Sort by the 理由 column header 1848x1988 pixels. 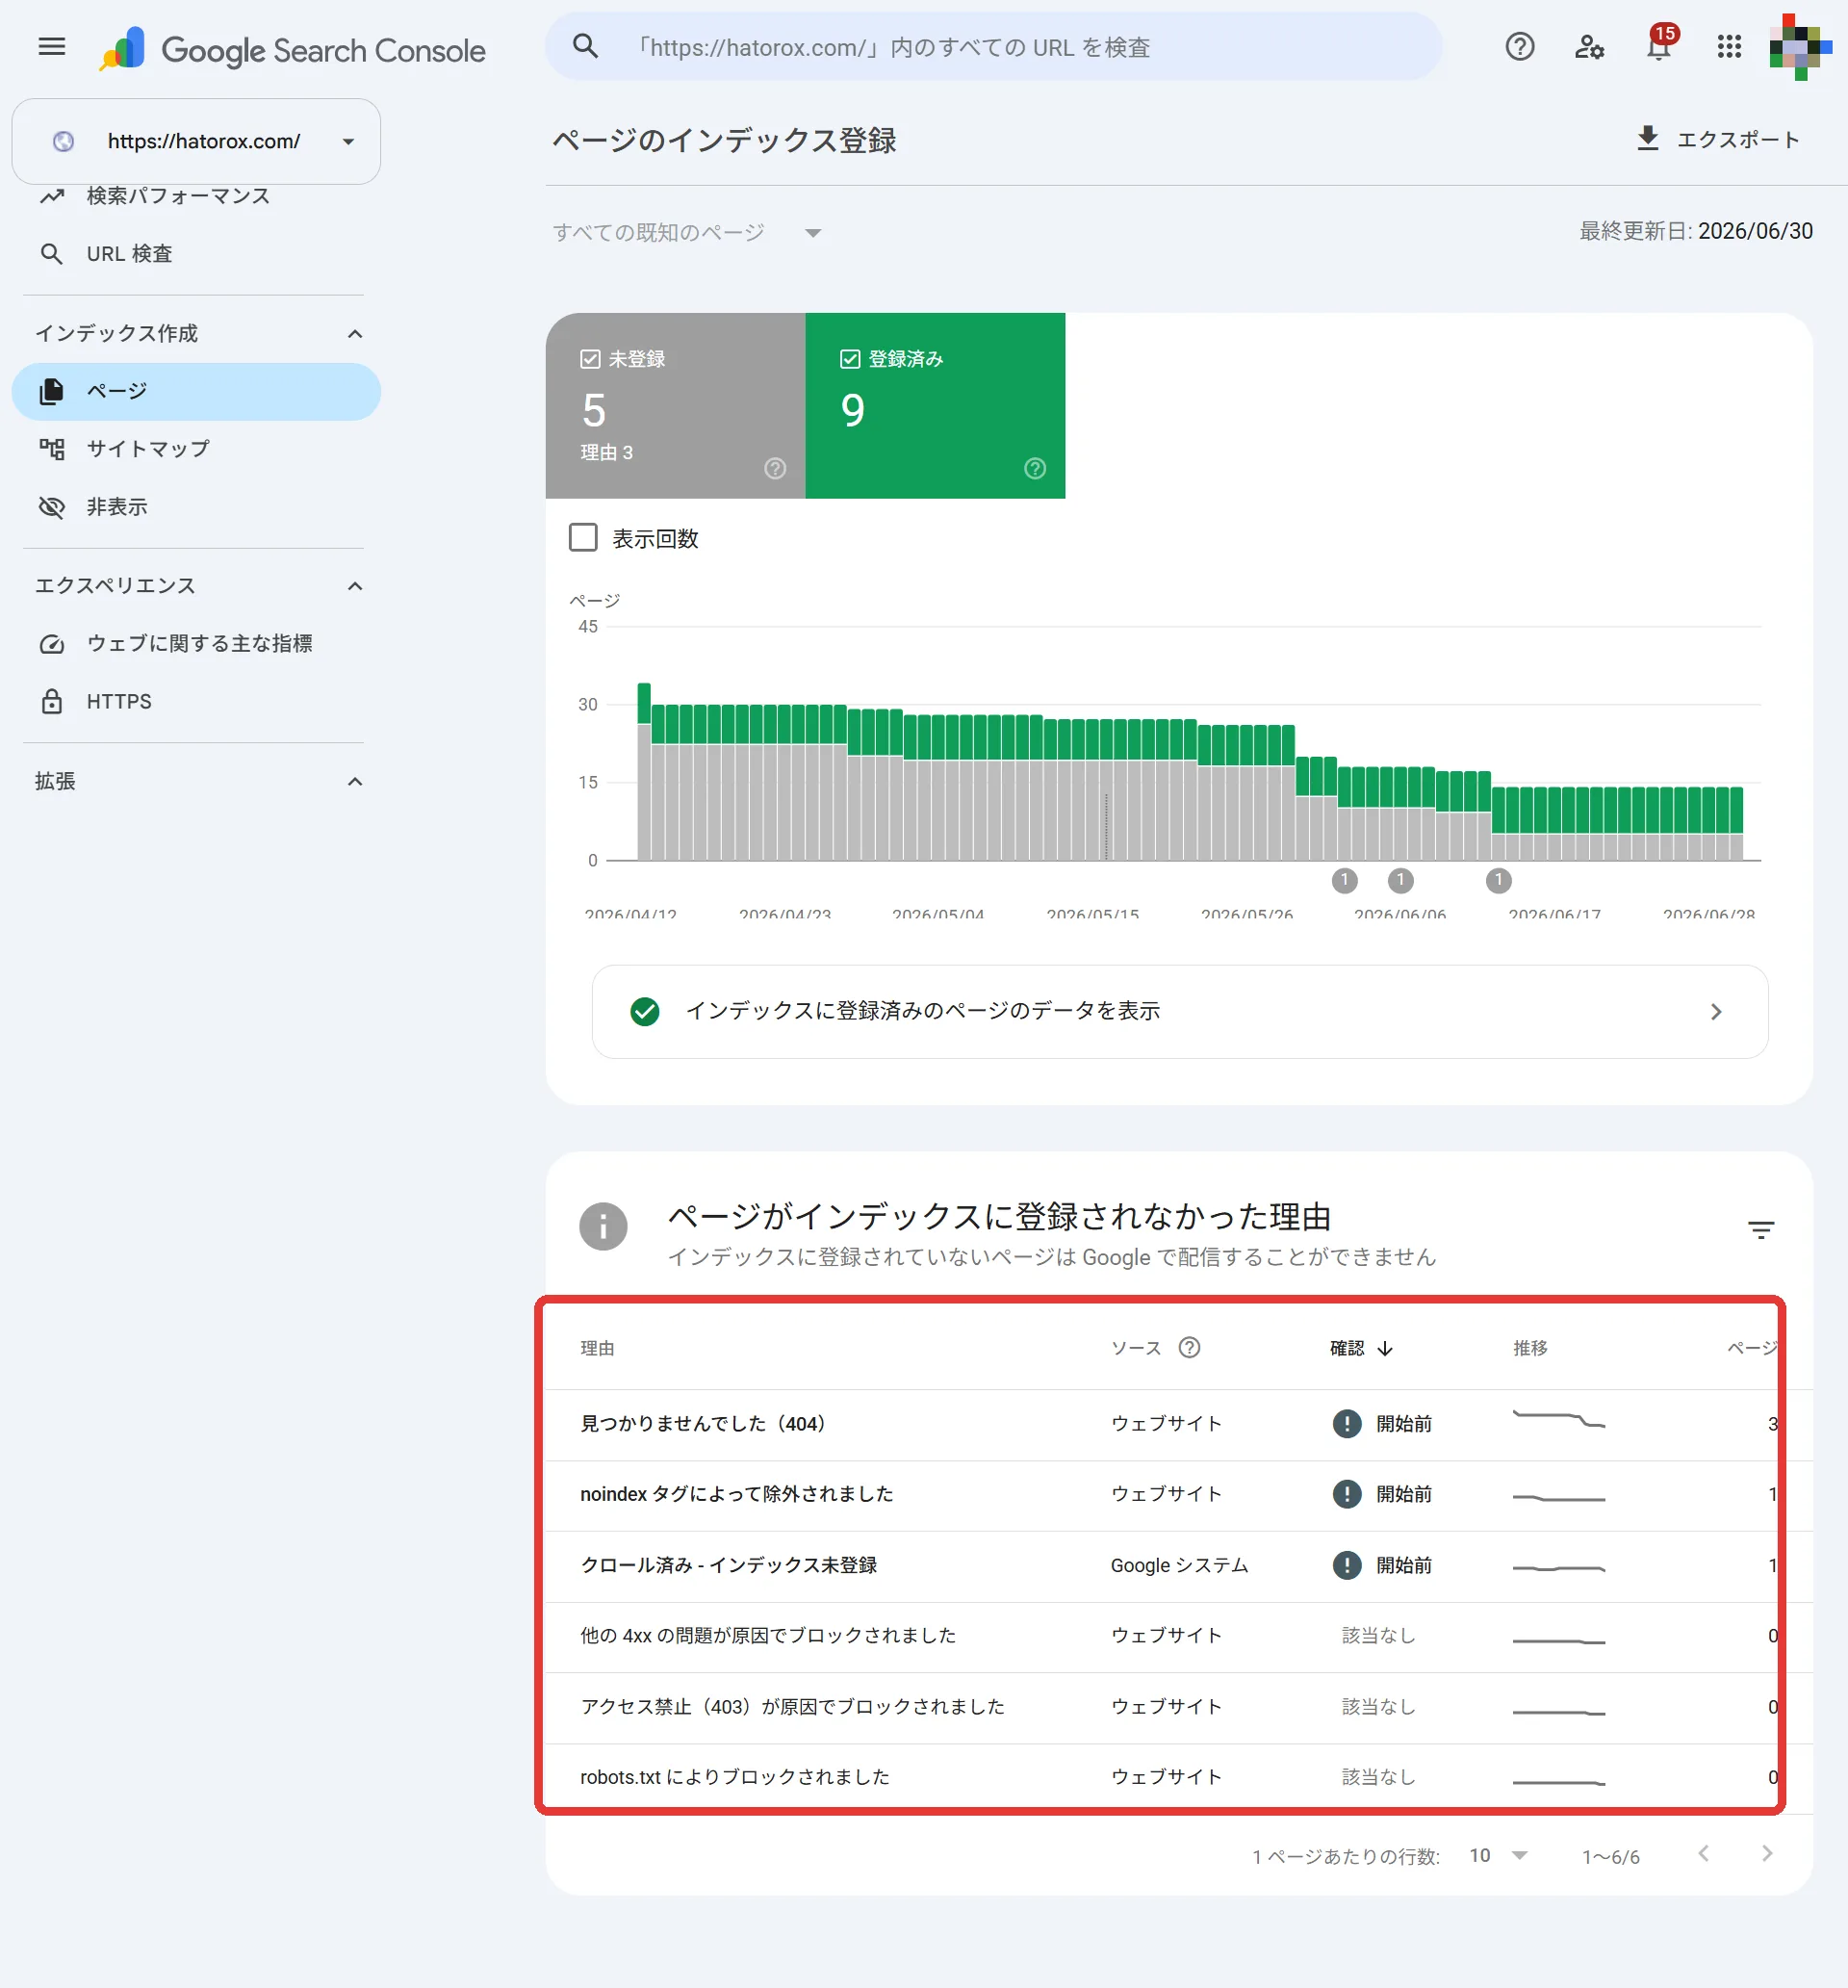[x=597, y=1349]
